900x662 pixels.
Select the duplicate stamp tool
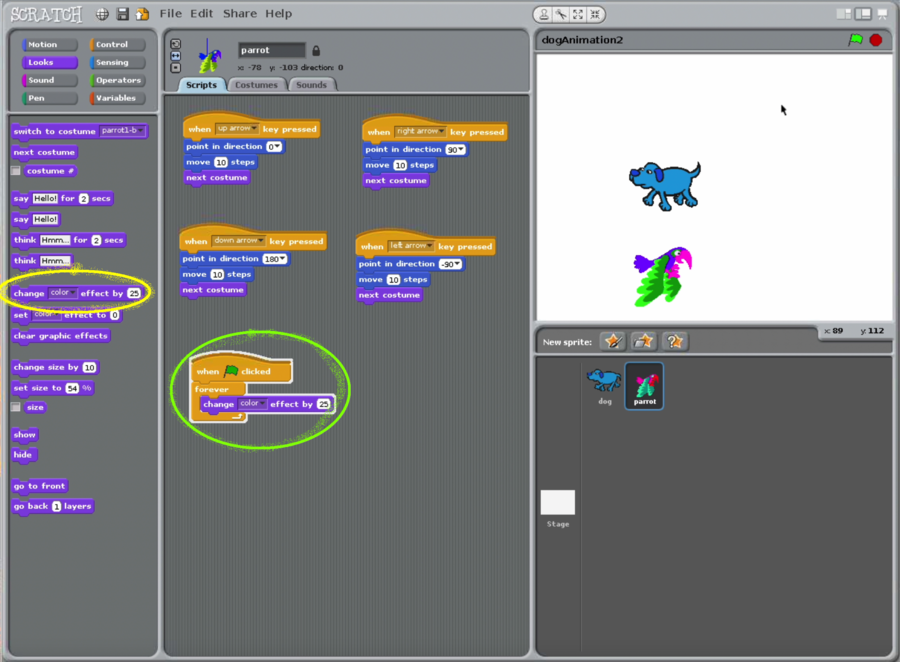pyautogui.click(x=543, y=14)
